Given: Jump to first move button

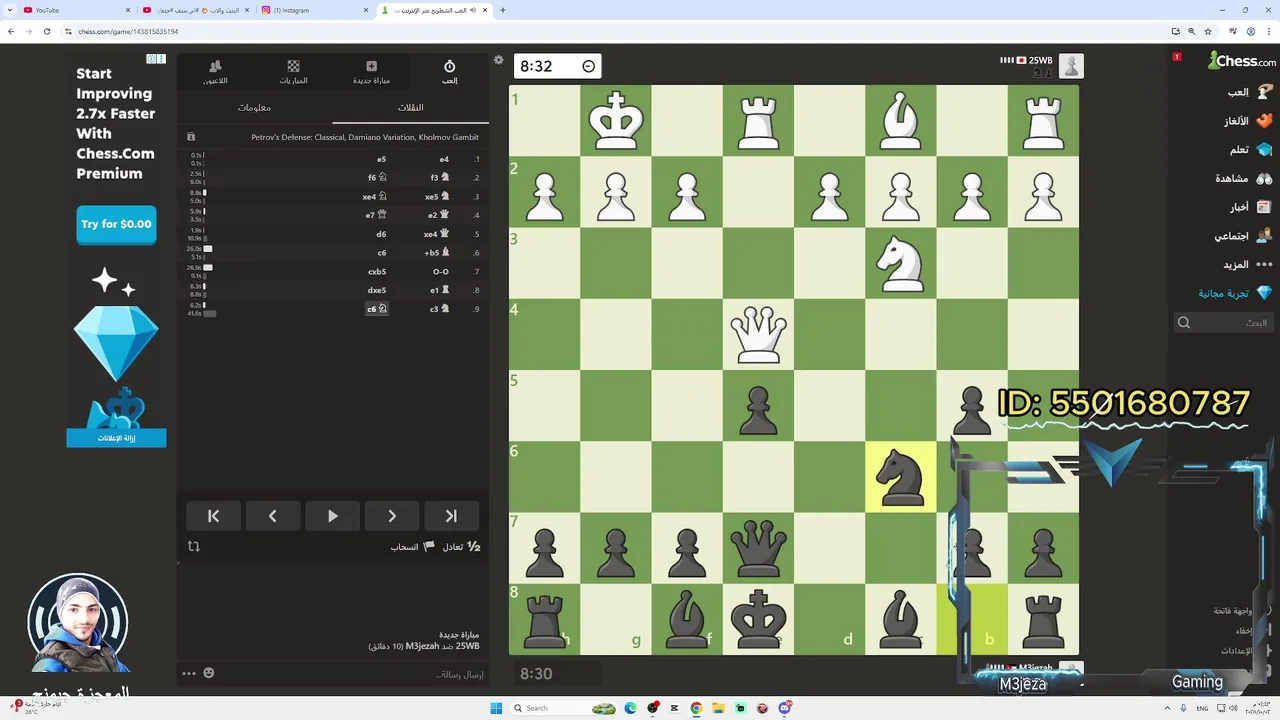Looking at the screenshot, I should coord(213,516).
